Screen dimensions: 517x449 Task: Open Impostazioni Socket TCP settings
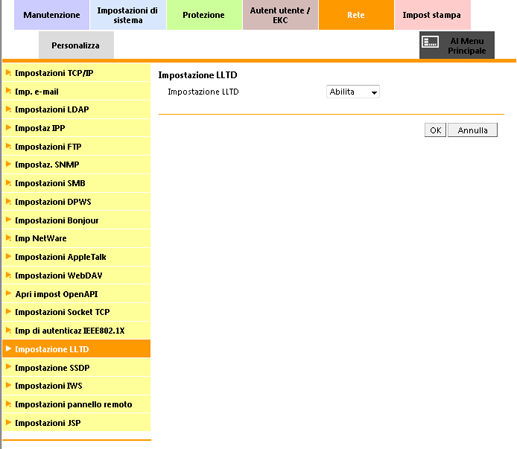pyautogui.click(x=76, y=312)
